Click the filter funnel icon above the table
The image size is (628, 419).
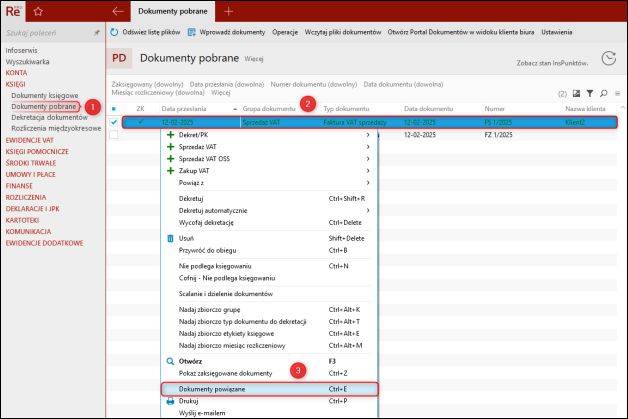(x=590, y=92)
